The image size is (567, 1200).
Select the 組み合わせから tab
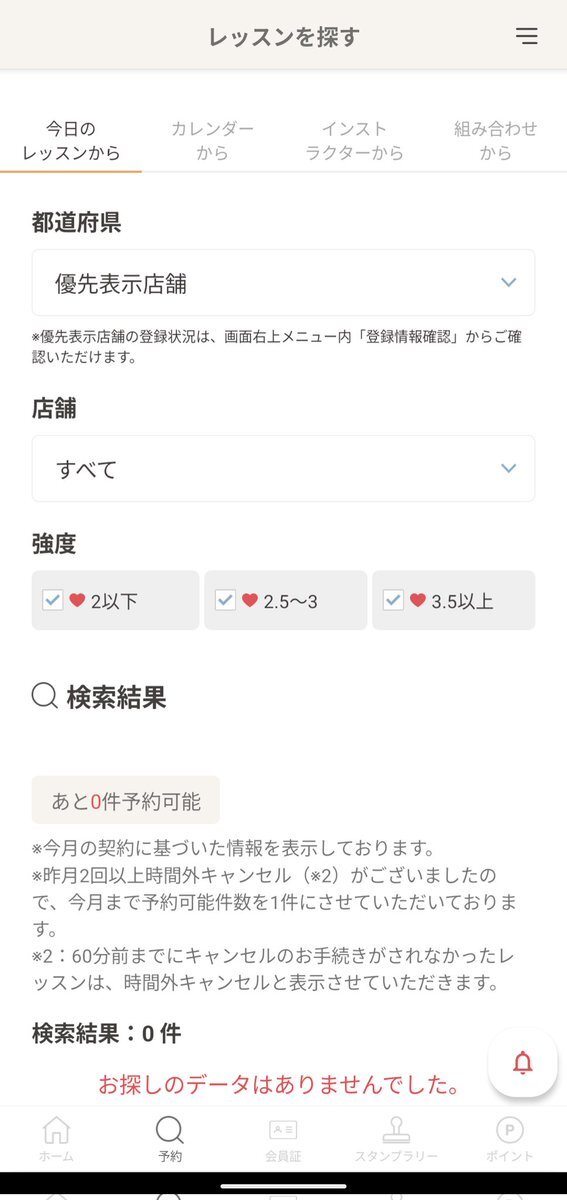click(x=496, y=141)
